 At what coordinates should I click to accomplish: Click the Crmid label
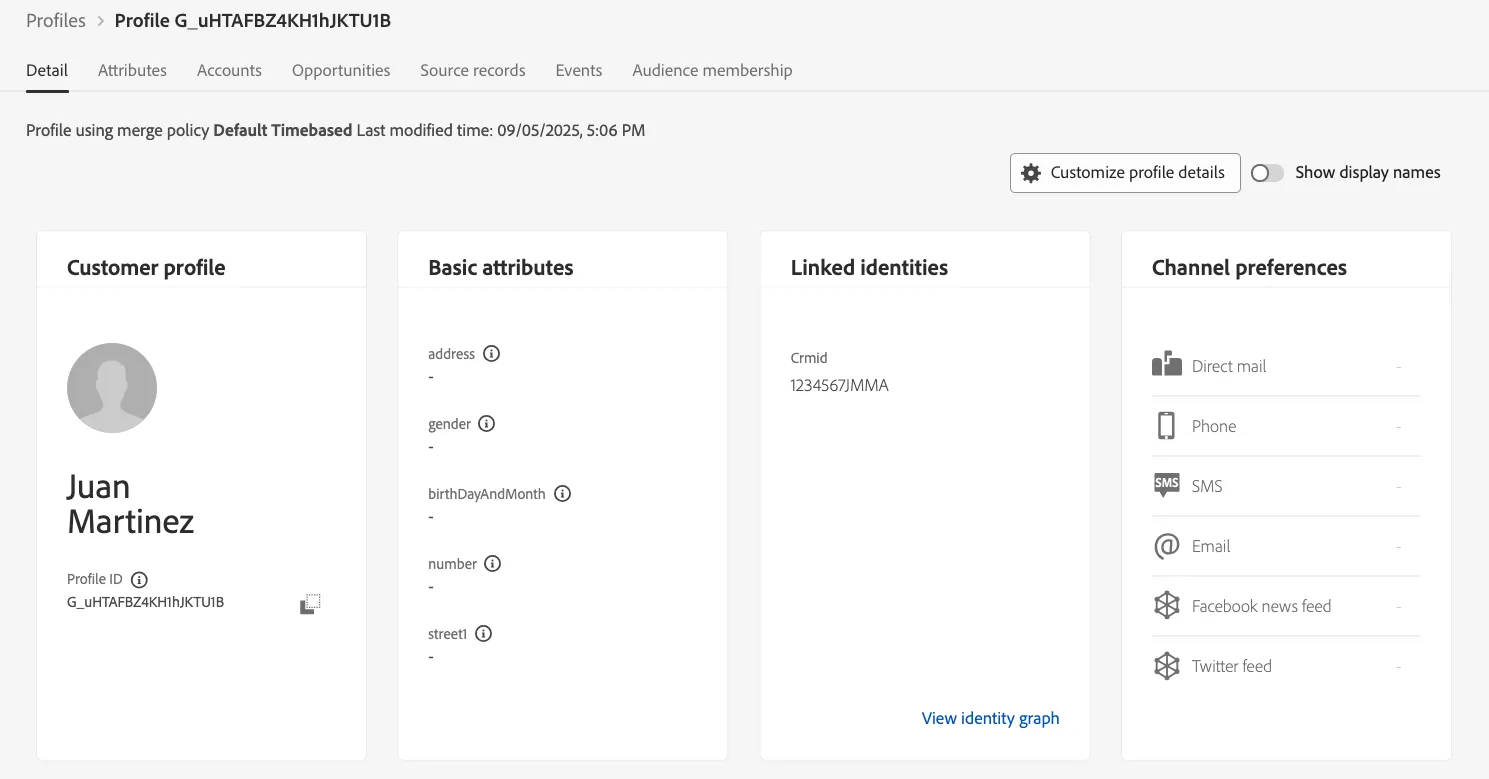pos(809,358)
